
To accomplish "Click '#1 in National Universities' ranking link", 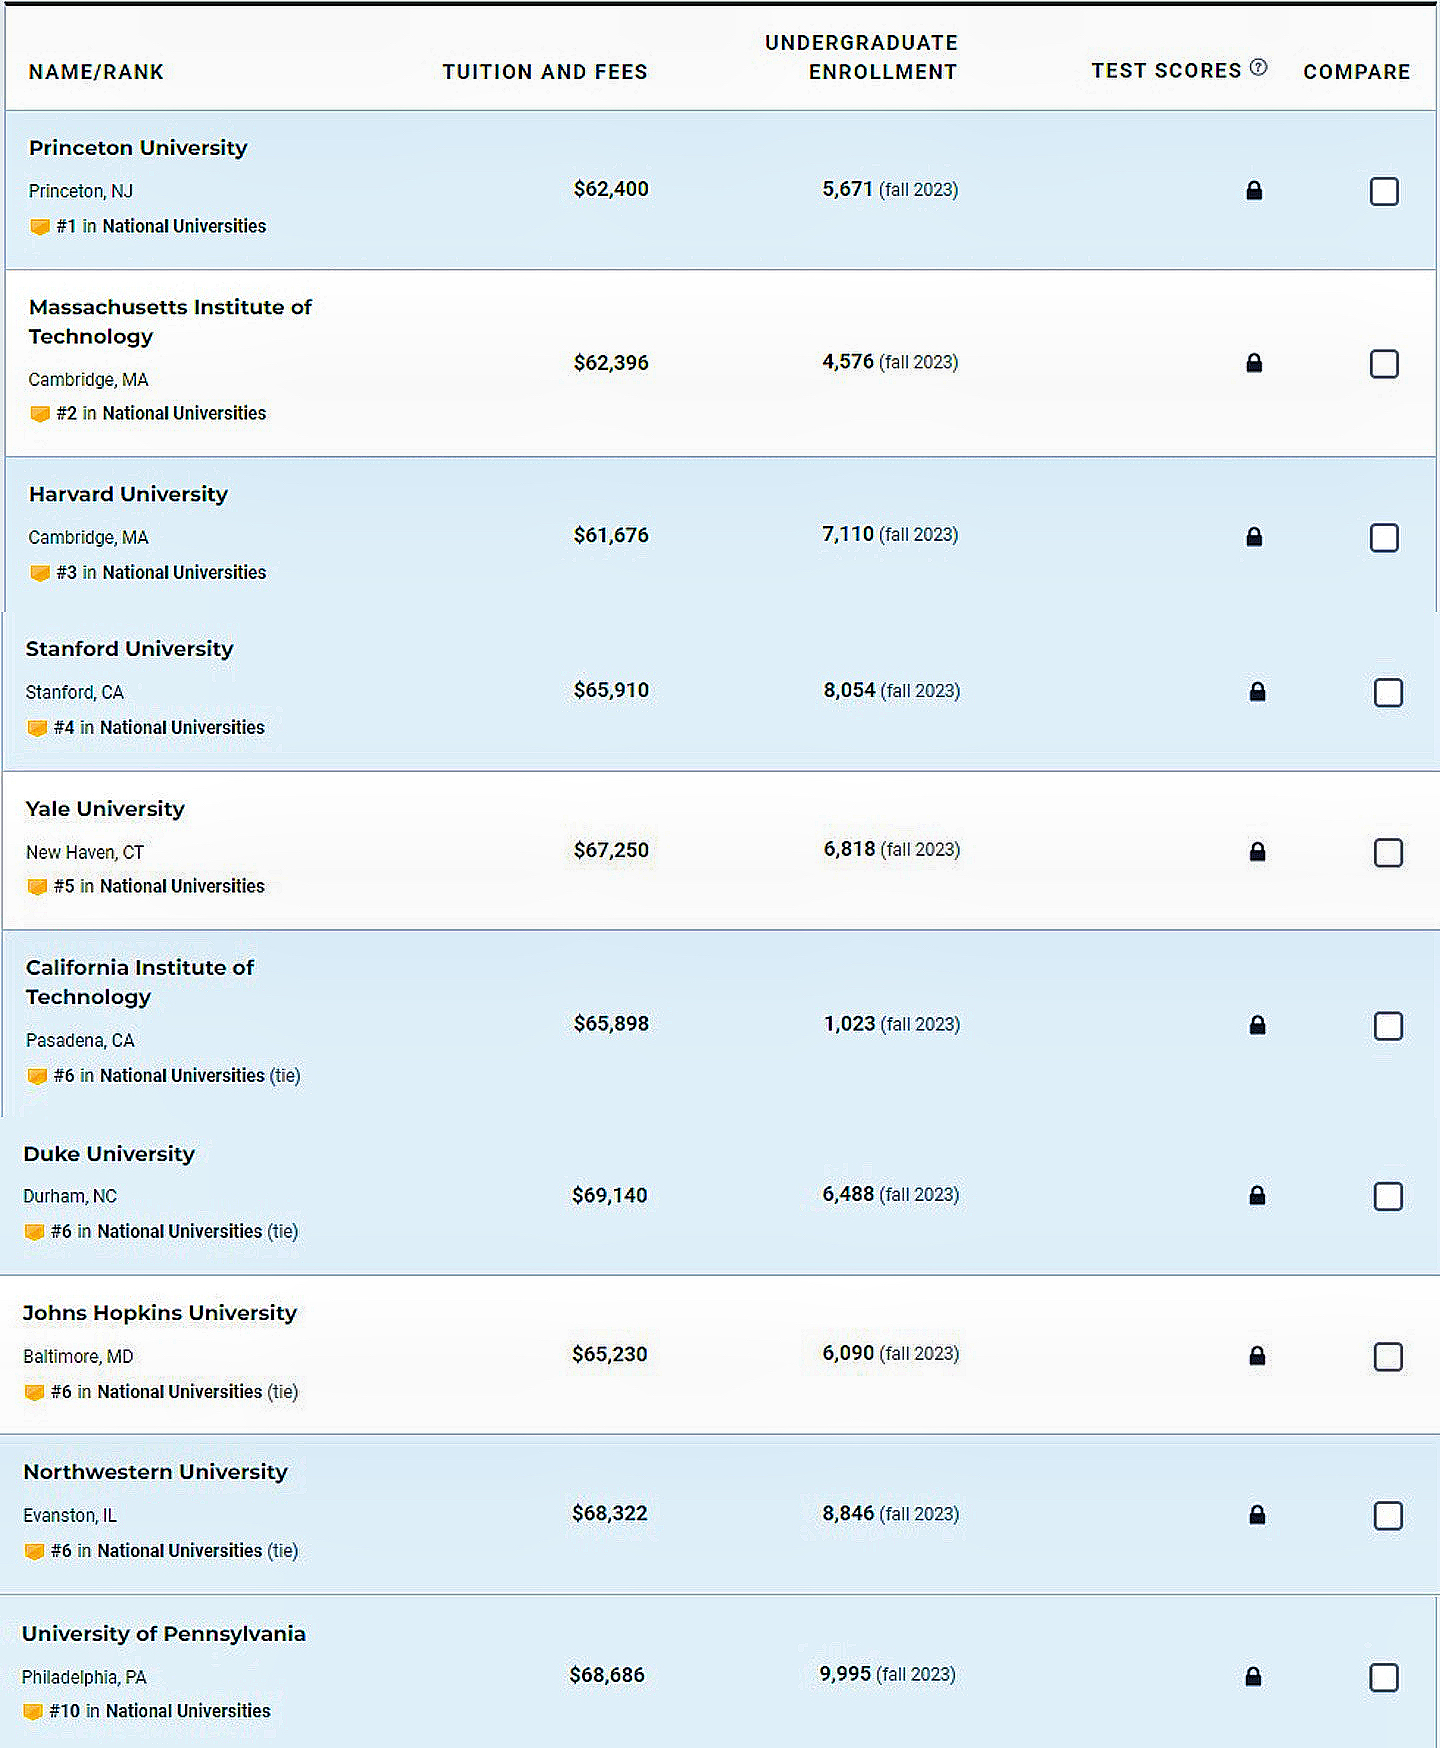I will click(161, 227).
